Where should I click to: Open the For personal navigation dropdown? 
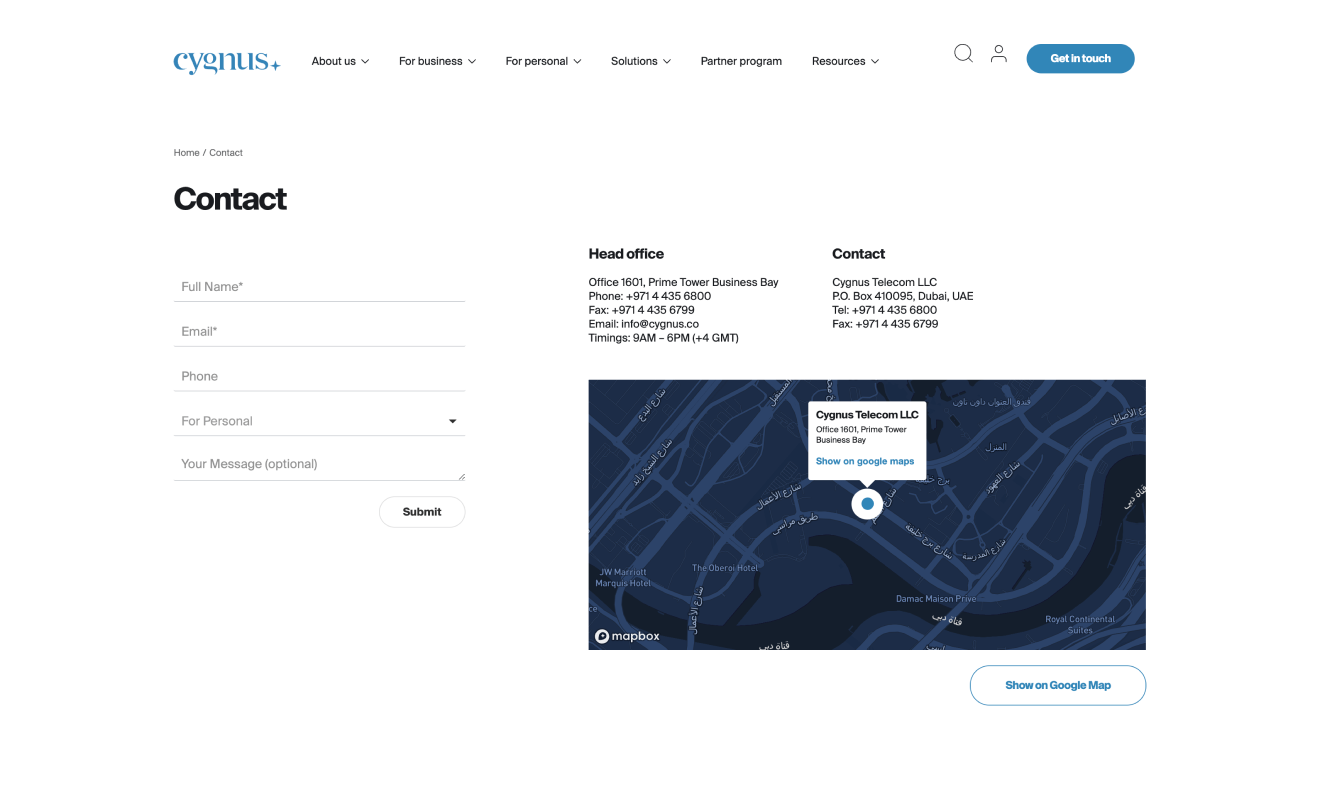(x=543, y=61)
